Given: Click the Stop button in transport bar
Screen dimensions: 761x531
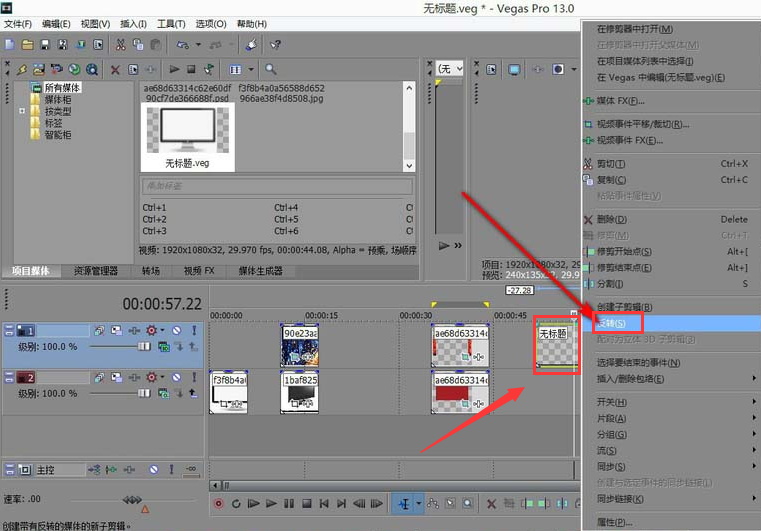Looking at the screenshot, I should point(307,503).
